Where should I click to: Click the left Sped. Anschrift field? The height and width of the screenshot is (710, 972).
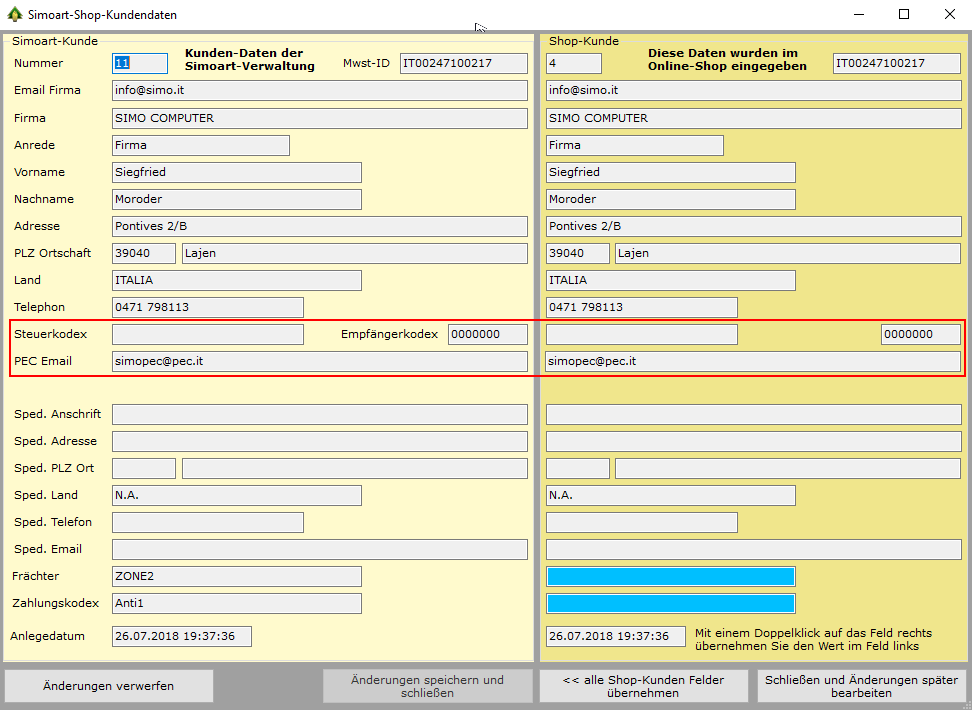tap(319, 414)
